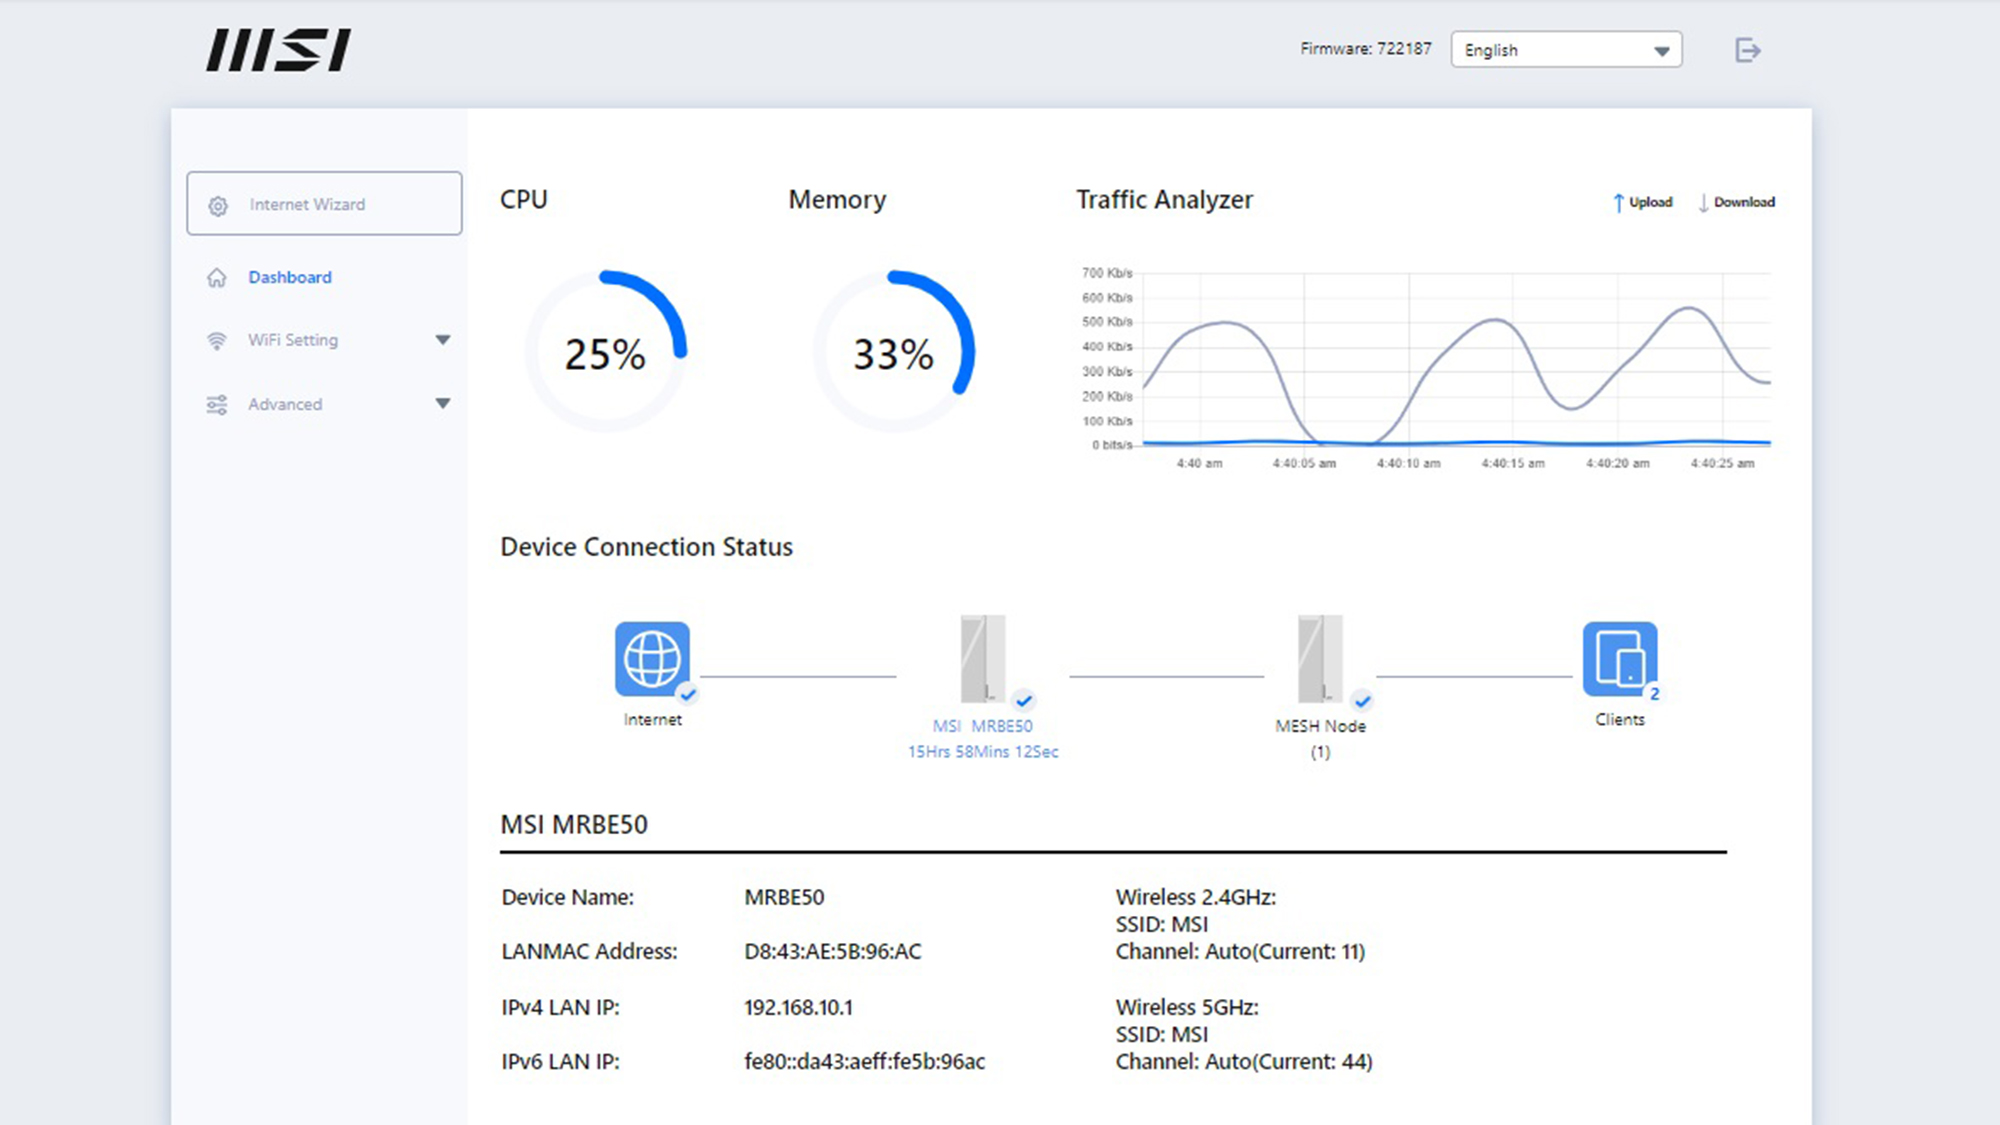Click the MSI MRBE50 router icon

(x=982, y=659)
